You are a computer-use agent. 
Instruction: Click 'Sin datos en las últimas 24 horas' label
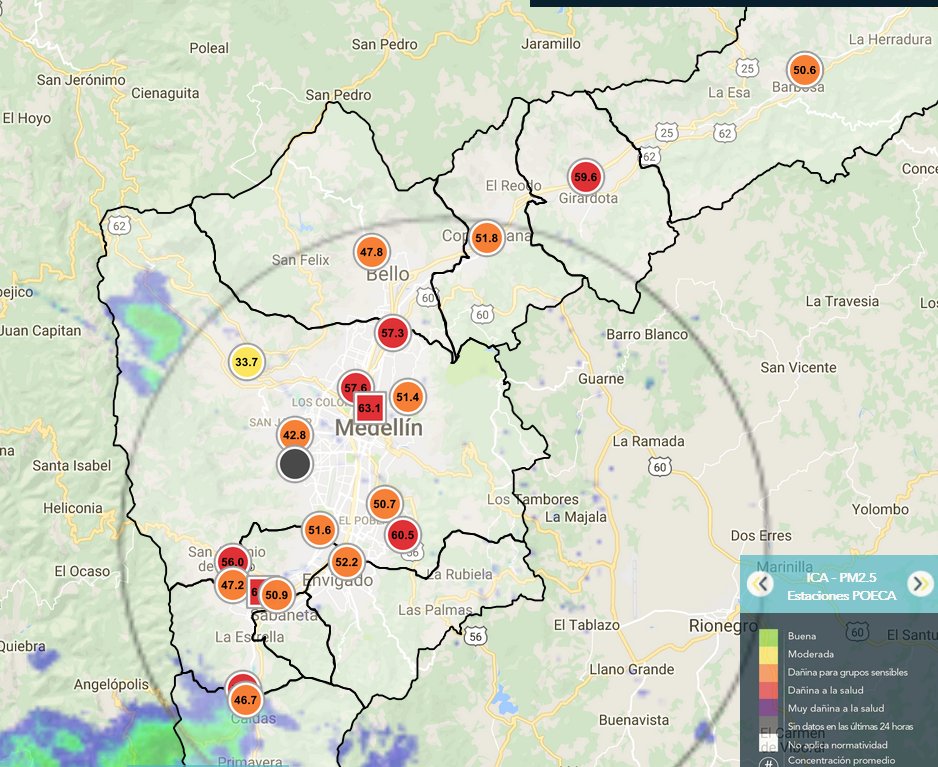[850, 726]
